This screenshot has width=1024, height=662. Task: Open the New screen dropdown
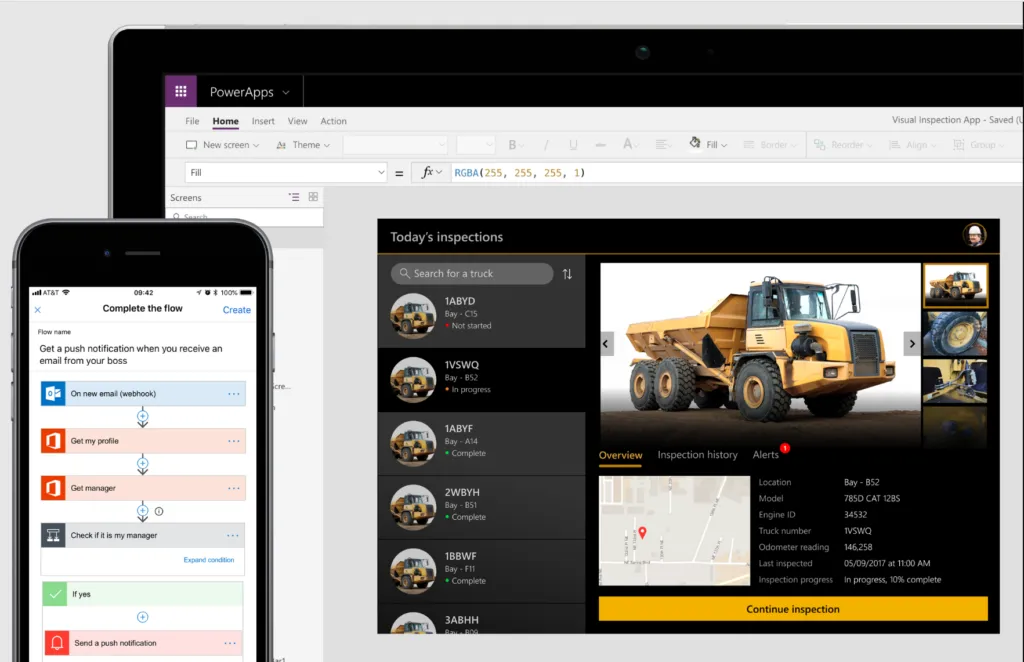(223, 145)
